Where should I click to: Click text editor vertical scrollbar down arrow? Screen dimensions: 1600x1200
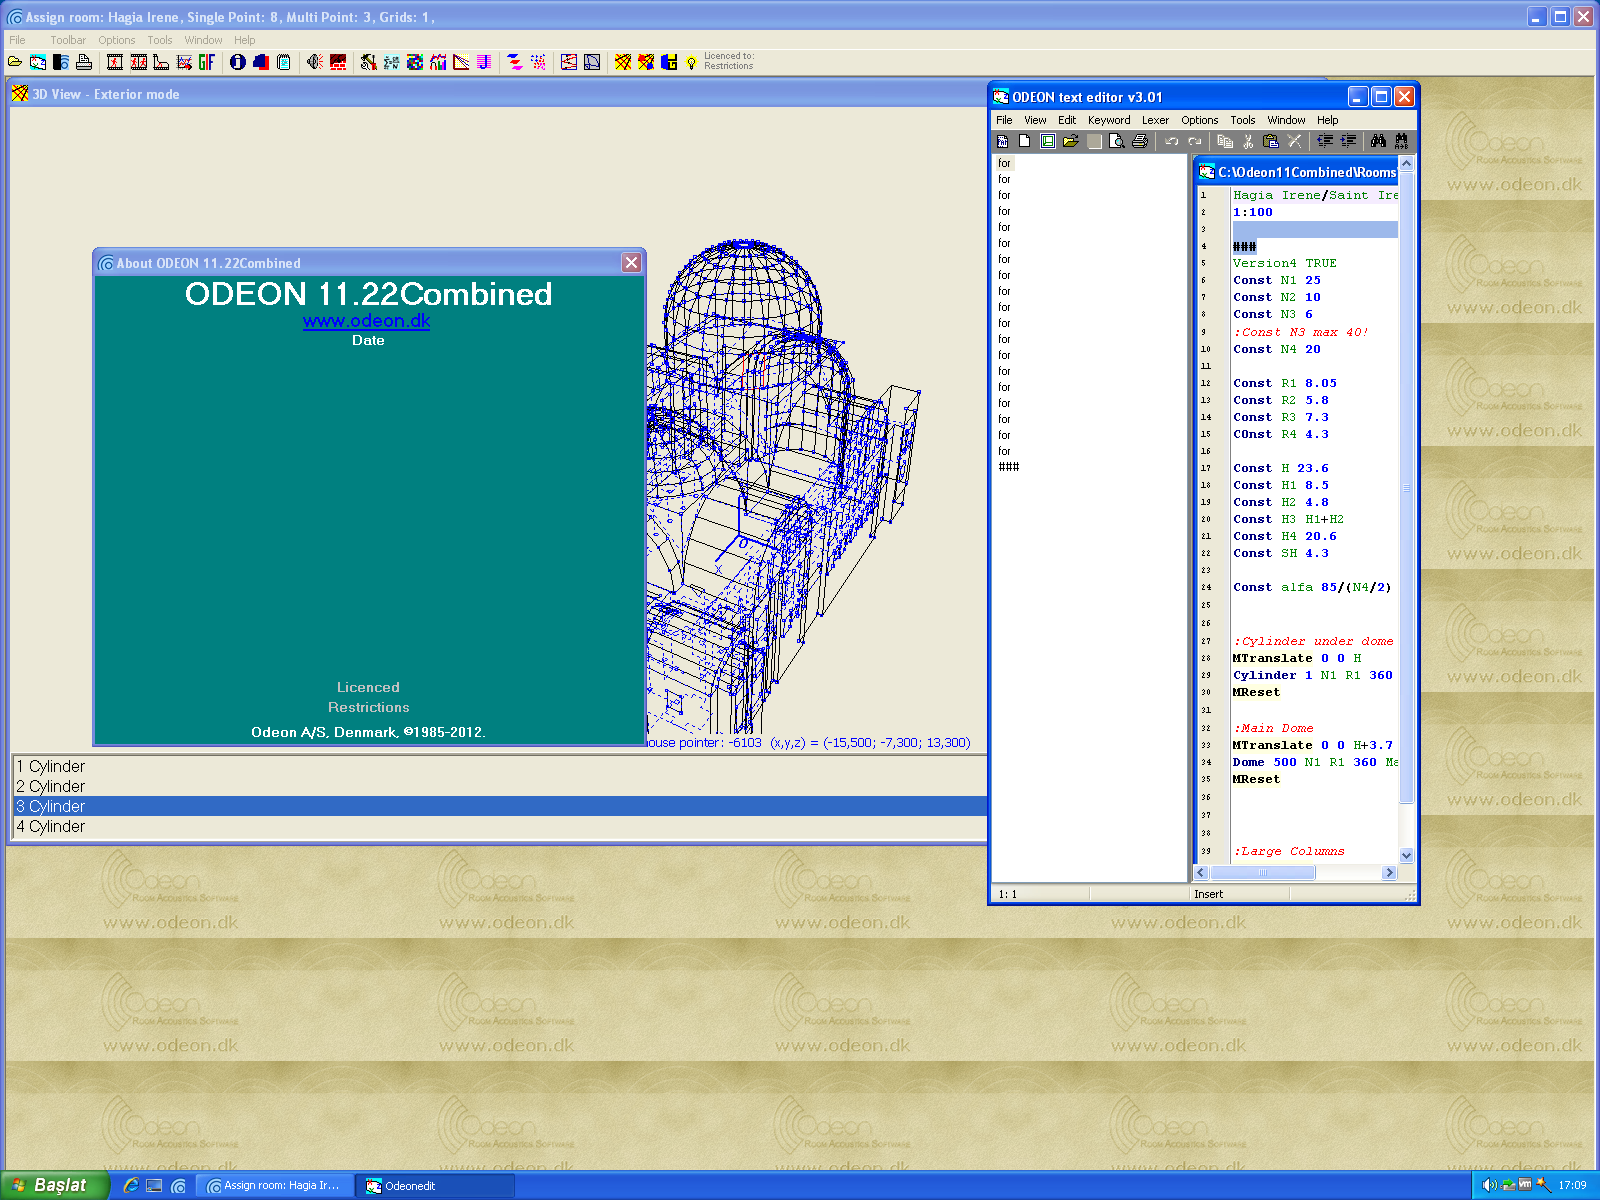point(1406,855)
